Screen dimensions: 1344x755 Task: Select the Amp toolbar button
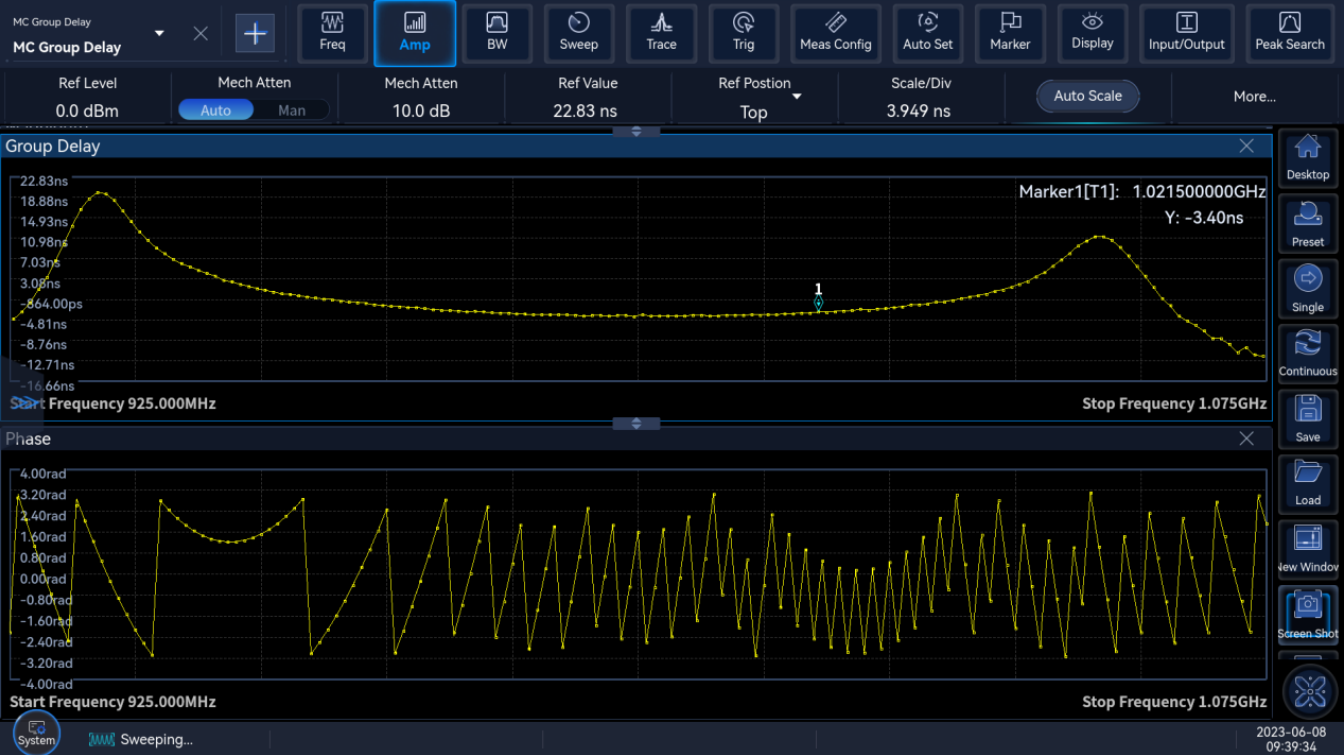pos(415,33)
